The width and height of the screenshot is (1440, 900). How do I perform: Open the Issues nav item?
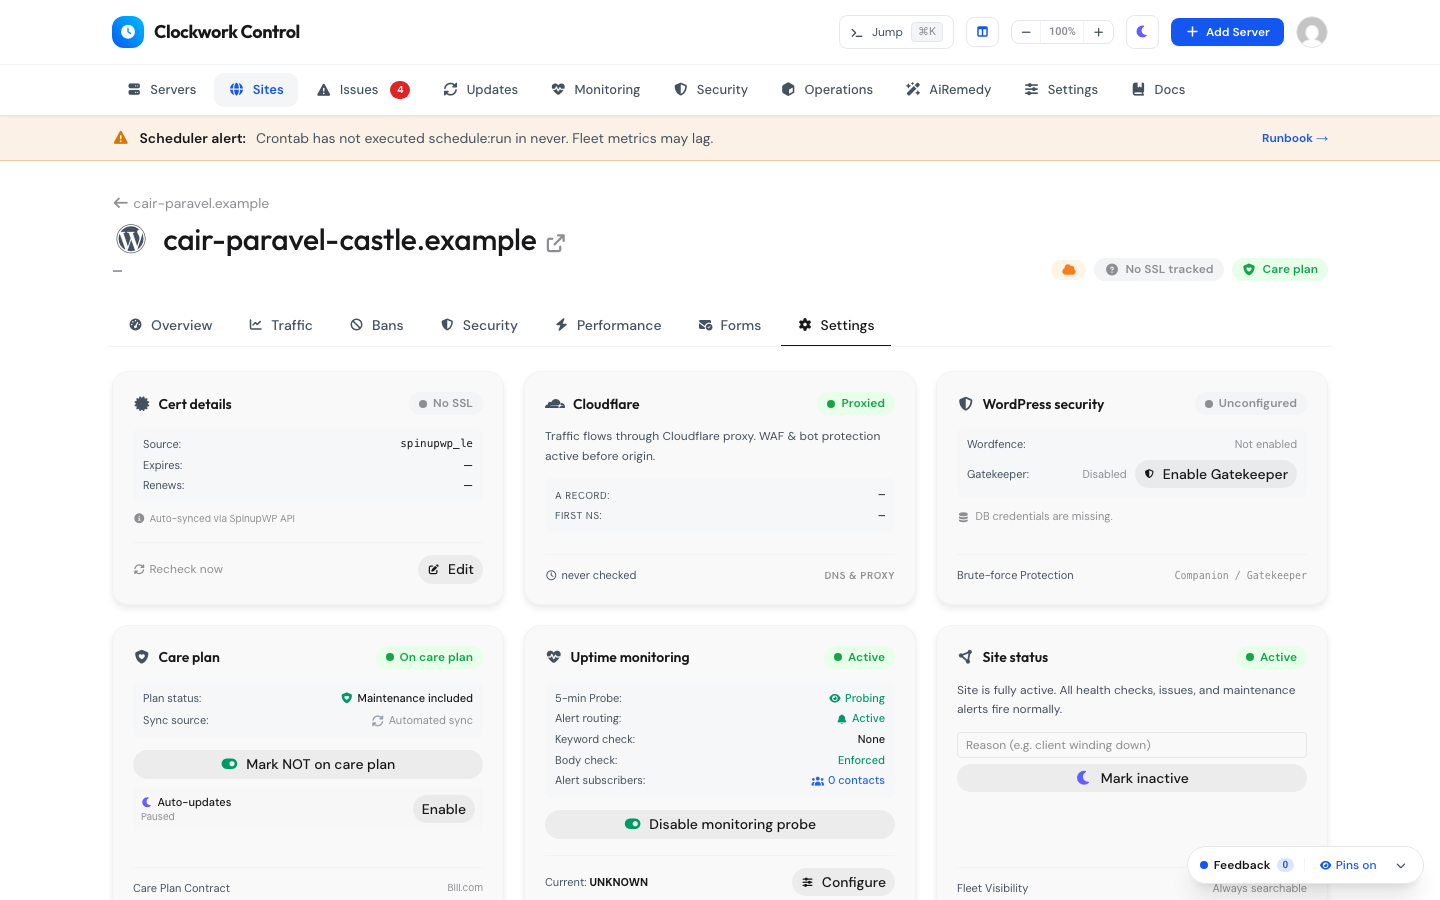pos(363,90)
